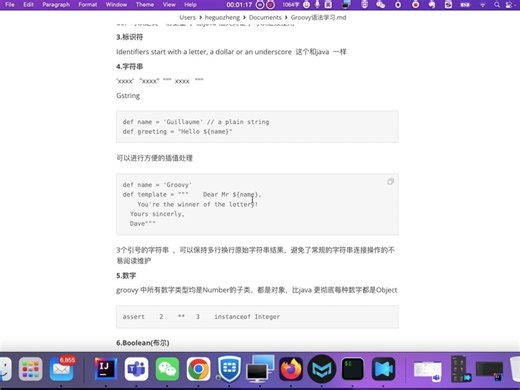This screenshot has height=390, width=520.
Task: Open the Paragraph menu
Action: coord(56,5)
